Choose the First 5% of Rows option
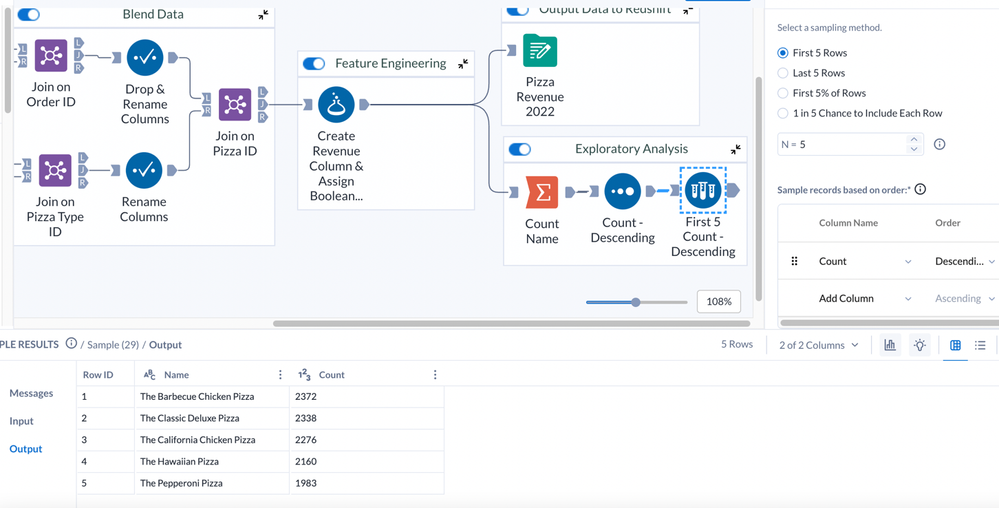Viewport: 999px width, 508px height. (x=783, y=93)
